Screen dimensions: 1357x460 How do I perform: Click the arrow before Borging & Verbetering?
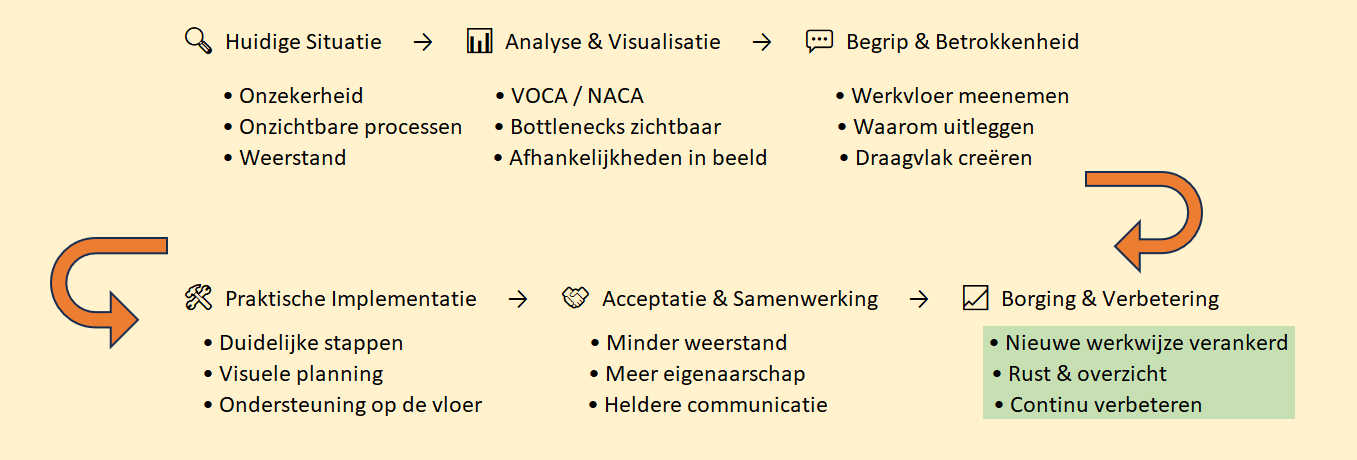coord(918,299)
